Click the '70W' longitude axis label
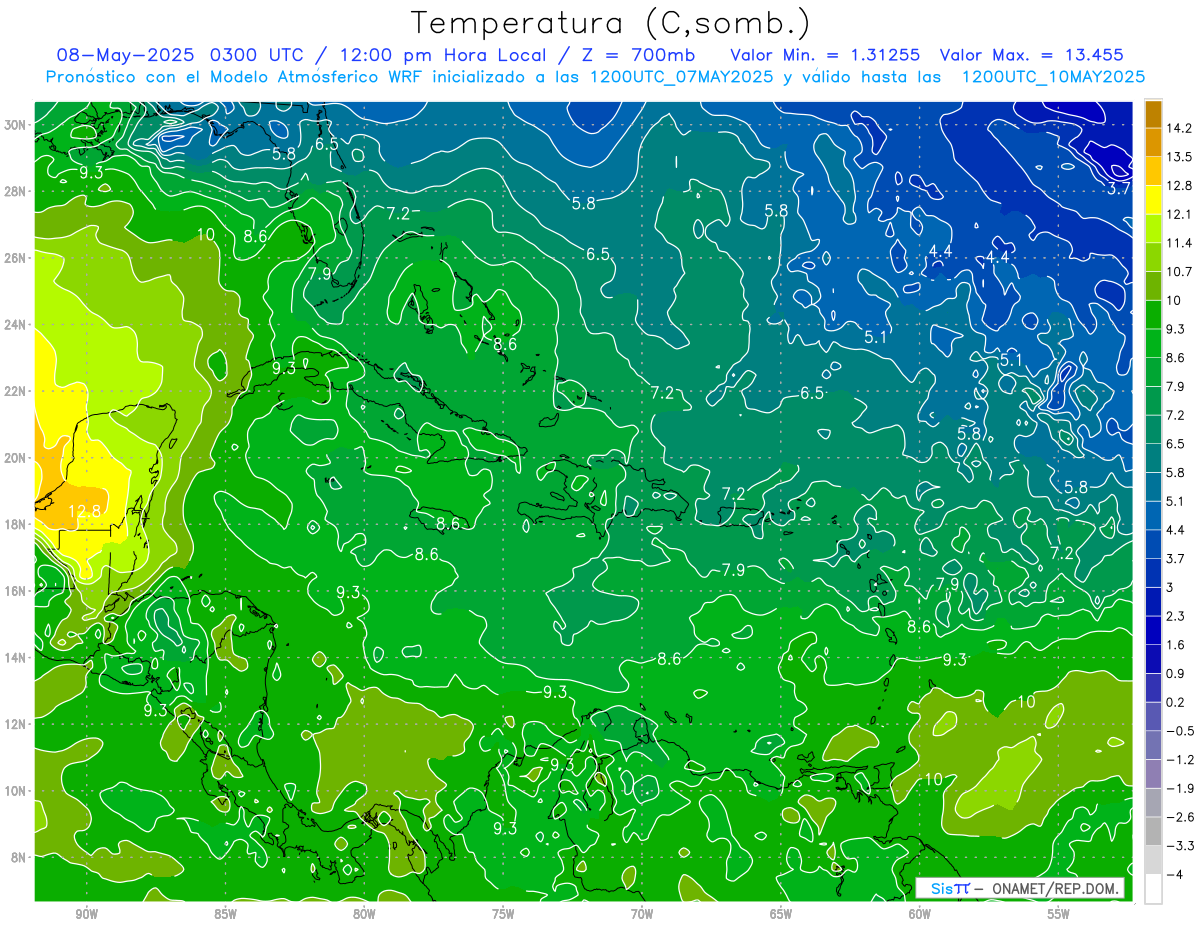This screenshot has height=927, width=1200. coord(642,914)
